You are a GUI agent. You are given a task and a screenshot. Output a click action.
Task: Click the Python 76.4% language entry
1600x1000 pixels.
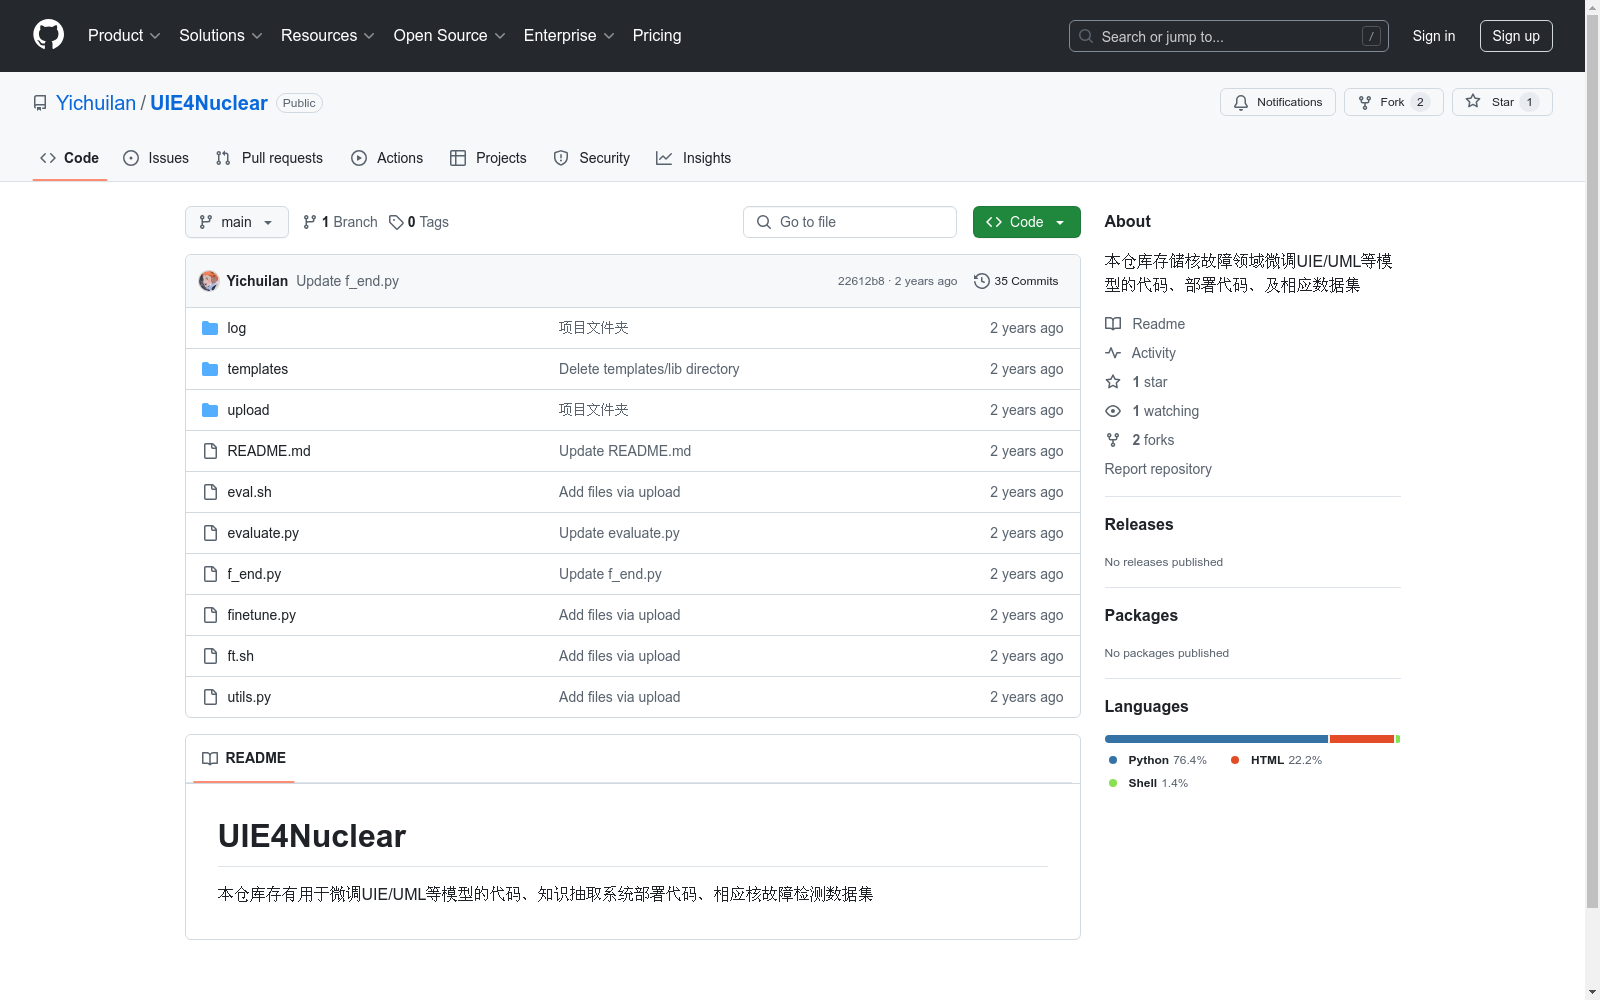click(x=1158, y=760)
